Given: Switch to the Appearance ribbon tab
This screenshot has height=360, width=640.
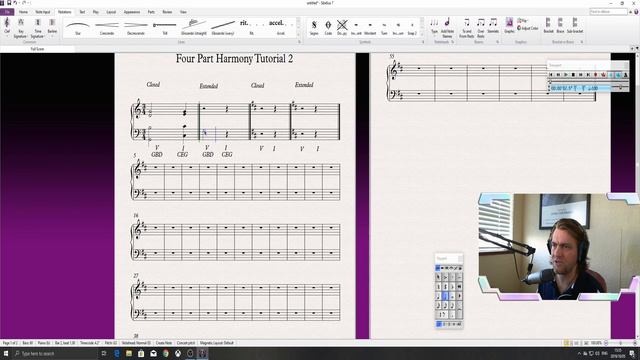Looking at the screenshot, I should [x=132, y=12].
